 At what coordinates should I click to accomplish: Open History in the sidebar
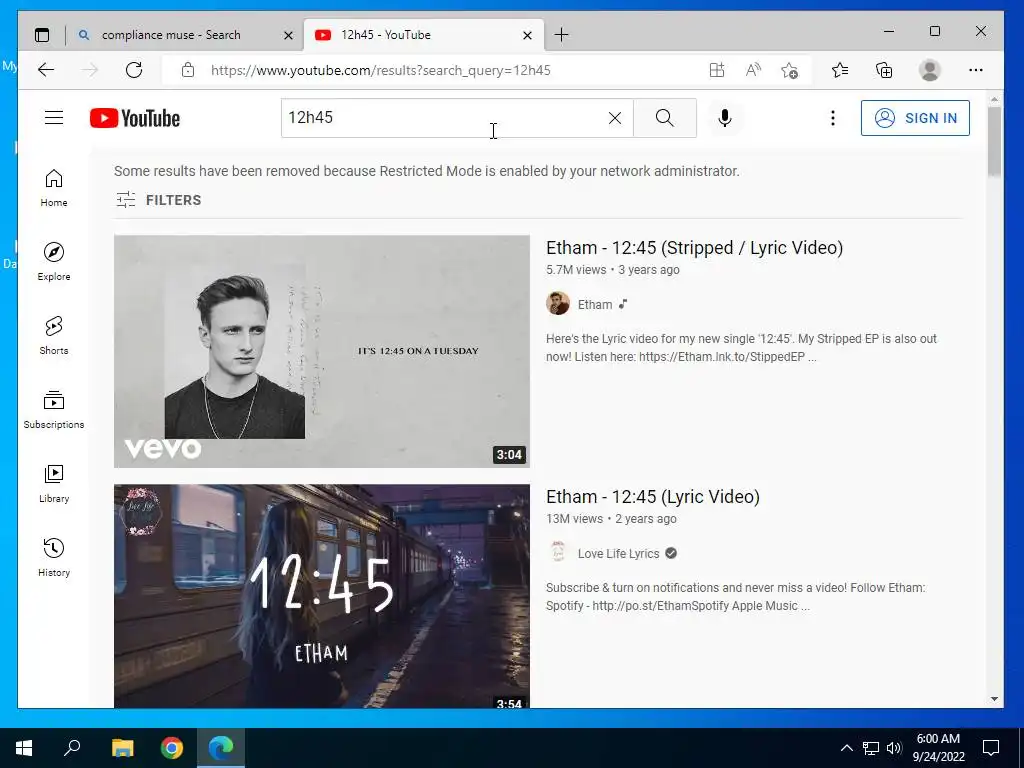coord(54,557)
